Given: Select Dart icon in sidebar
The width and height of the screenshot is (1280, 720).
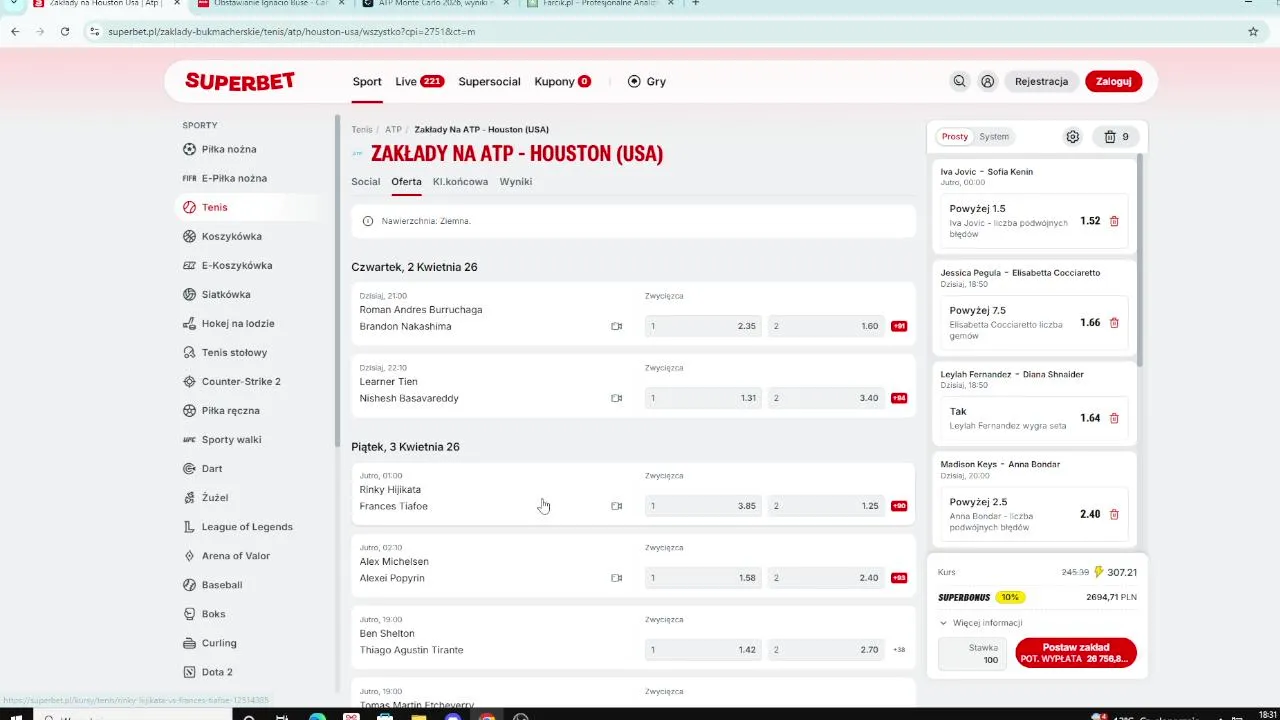Looking at the screenshot, I should pyautogui.click(x=190, y=468).
